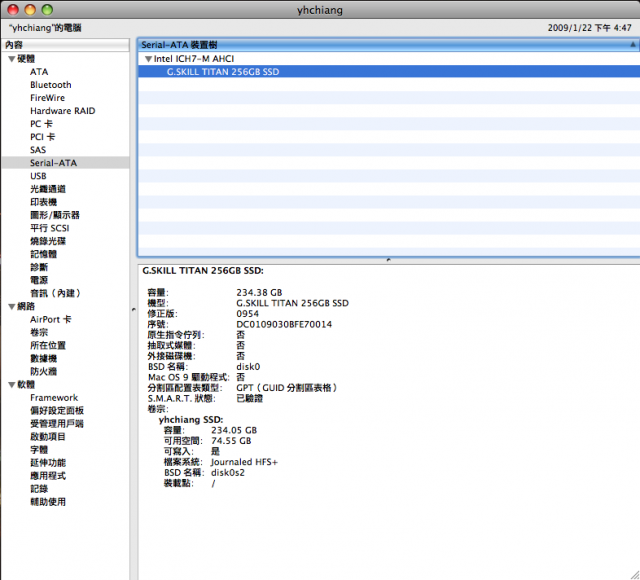Open 診斷 diagnostics entry
Screen dimensions: 640x580
click(39, 267)
